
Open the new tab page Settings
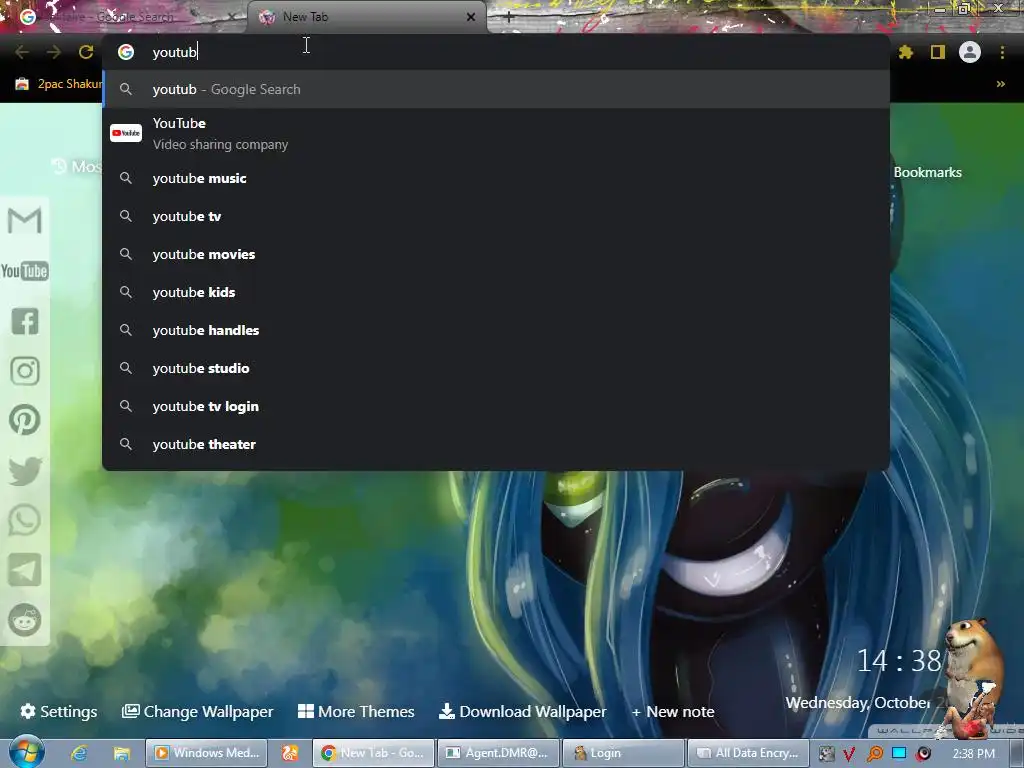[59, 711]
